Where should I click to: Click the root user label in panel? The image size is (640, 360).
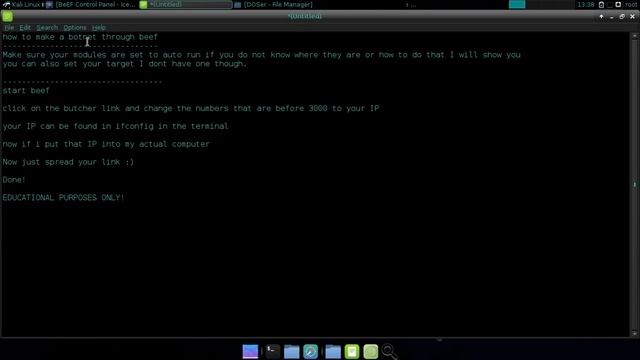(631, 4)
